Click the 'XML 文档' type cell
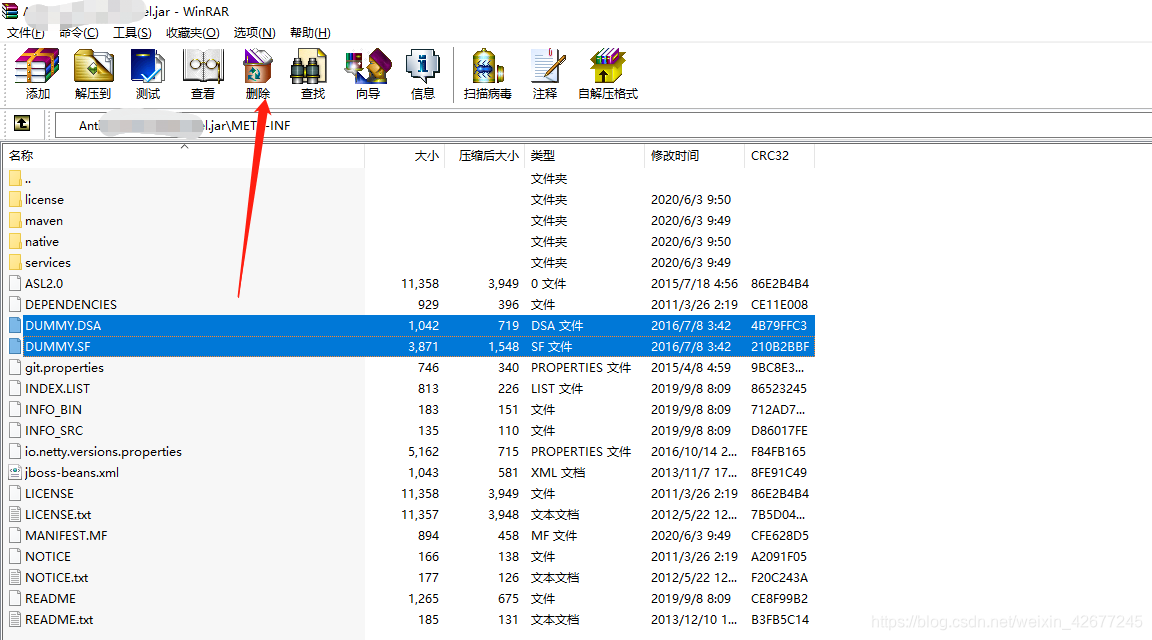This screenshot has height=640, width=1152. pos(558,472)
